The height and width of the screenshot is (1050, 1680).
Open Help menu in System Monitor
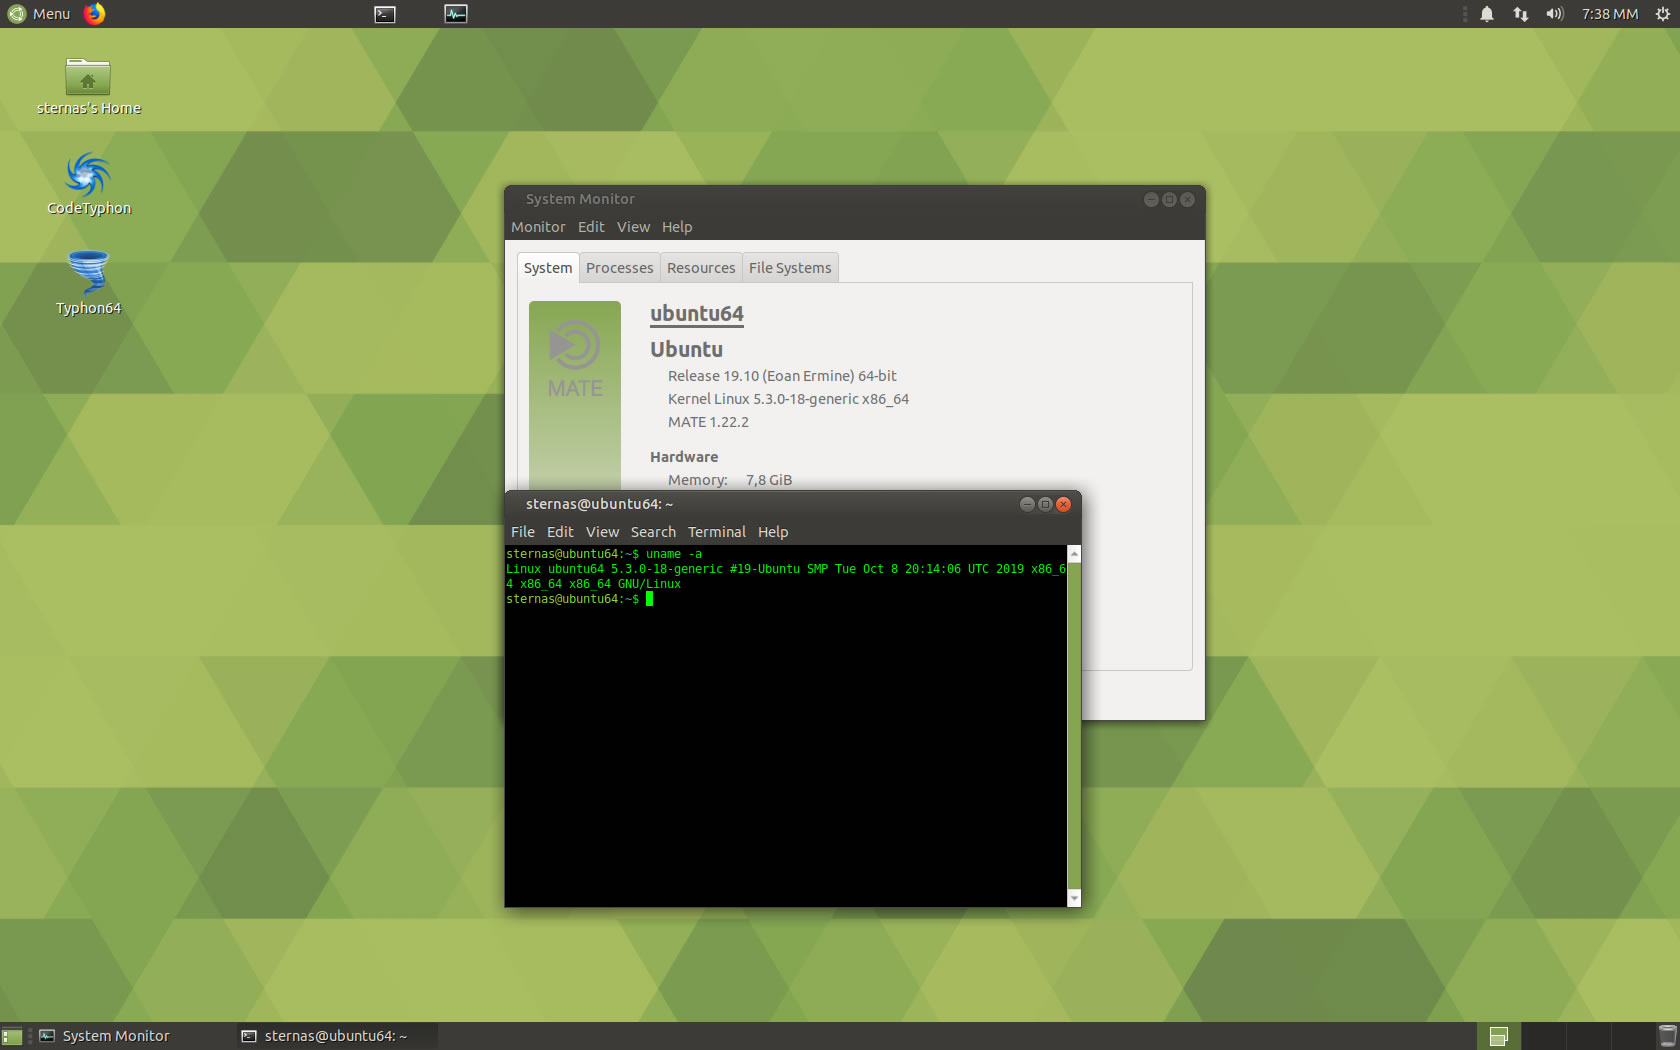(677, 227)
